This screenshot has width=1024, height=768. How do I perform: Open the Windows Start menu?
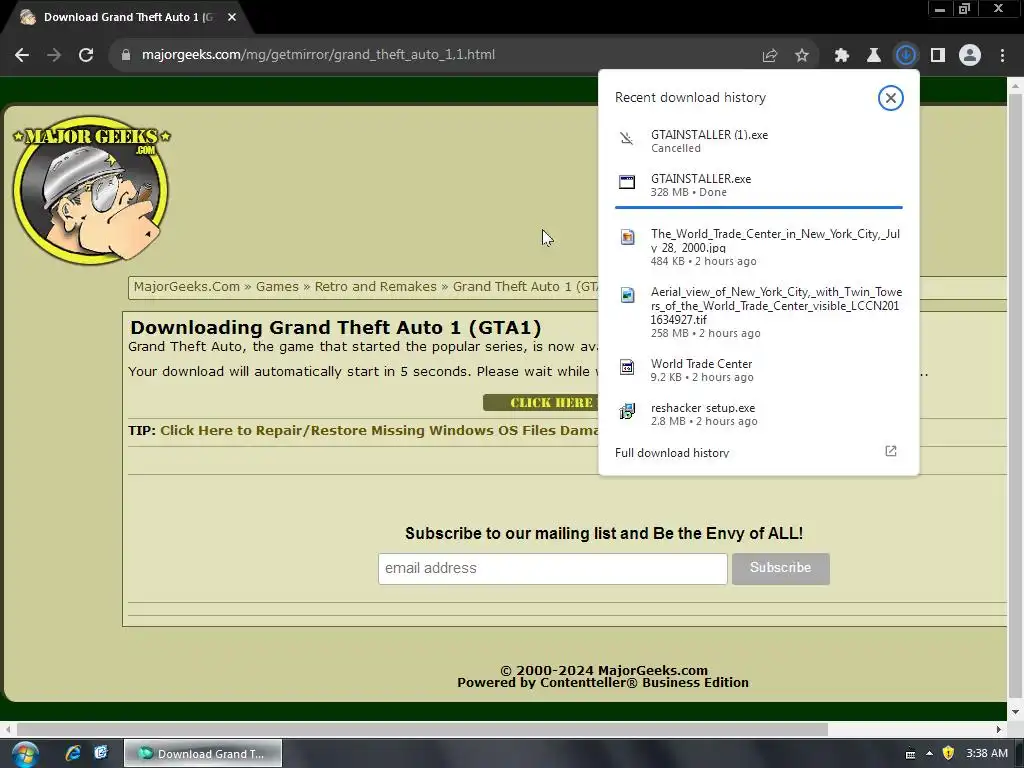click(x=25, y=754)
